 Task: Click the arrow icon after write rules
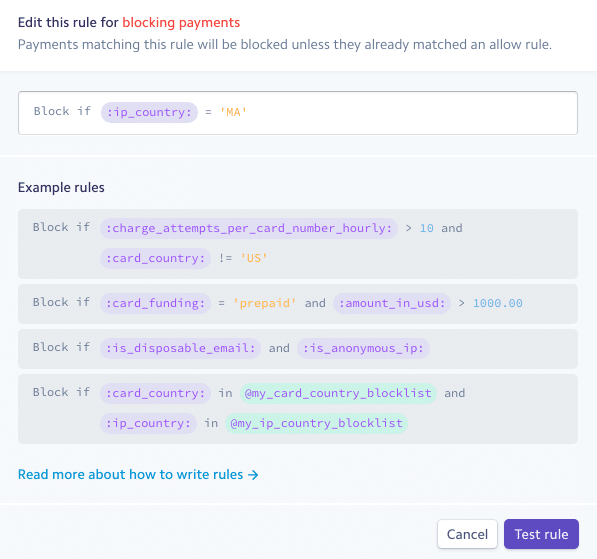click(253, 475)
